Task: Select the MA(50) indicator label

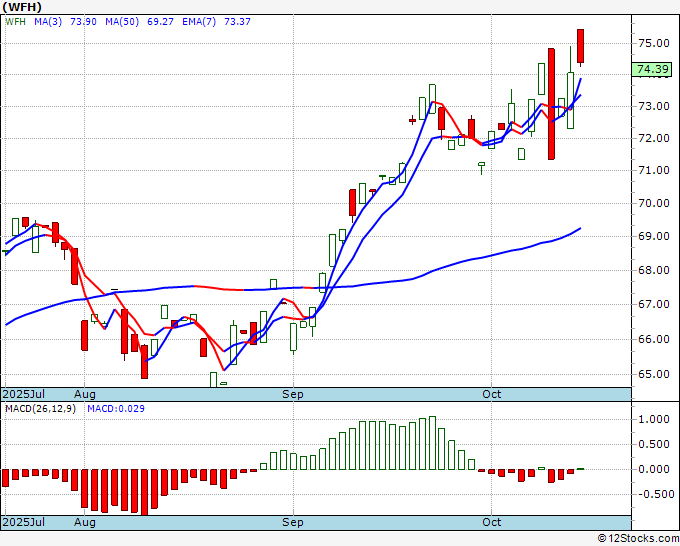Action: [x=122, y=21]
